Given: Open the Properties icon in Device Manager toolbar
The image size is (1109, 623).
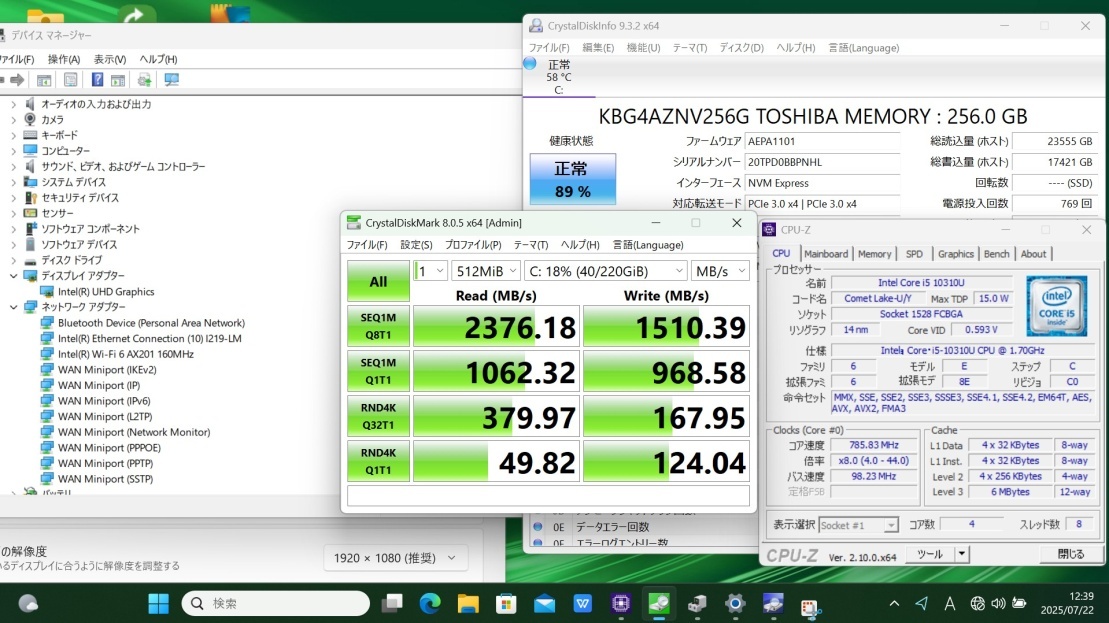Looking at the screenshot, I should (x=71, y=80).
